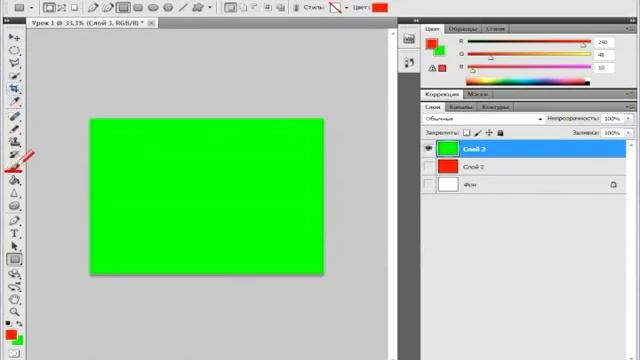This screenshot has width=640, height=360.
Task: Select the Path Selection arrow tool
Action: pyautogui.click(x=14, y=247)
